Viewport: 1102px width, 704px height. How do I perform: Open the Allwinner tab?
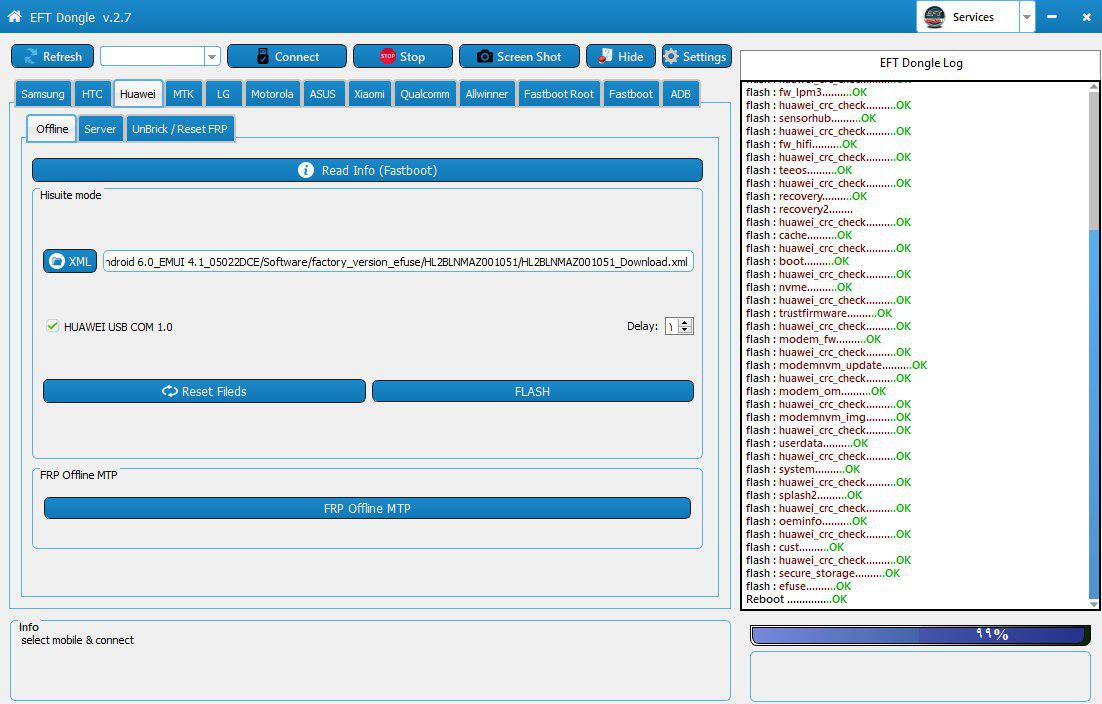point(486,94)
